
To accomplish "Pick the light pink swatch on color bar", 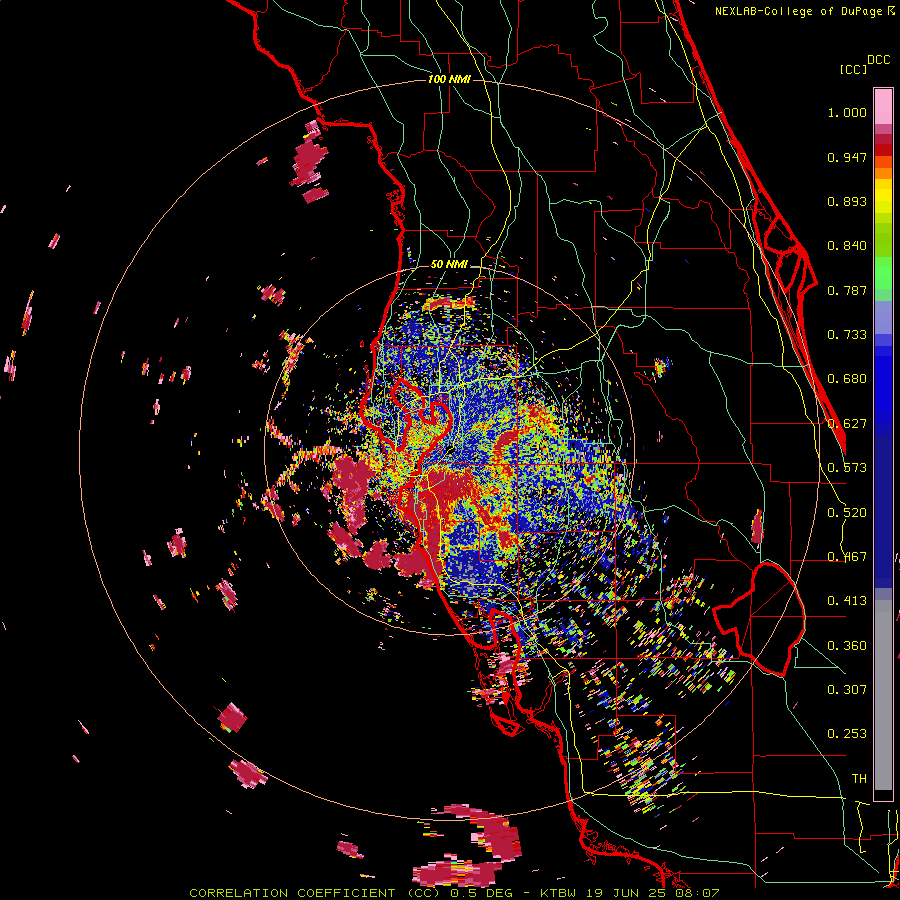I will pyautogui.click(x=883, y=106).
